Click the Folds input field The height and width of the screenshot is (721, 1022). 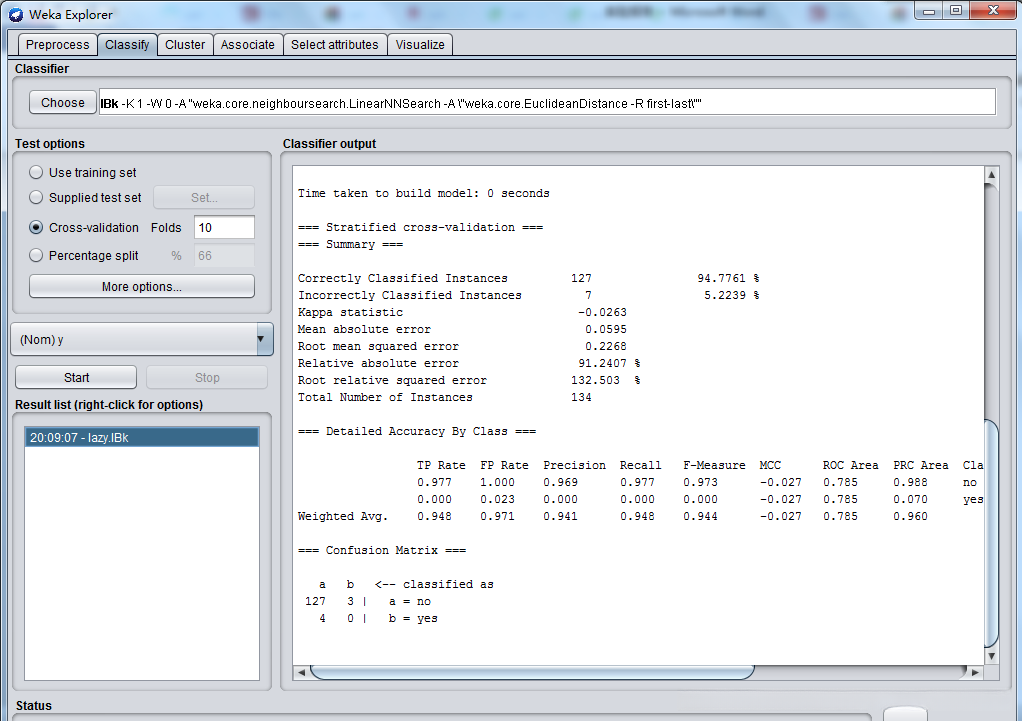(x=224, y=228)
